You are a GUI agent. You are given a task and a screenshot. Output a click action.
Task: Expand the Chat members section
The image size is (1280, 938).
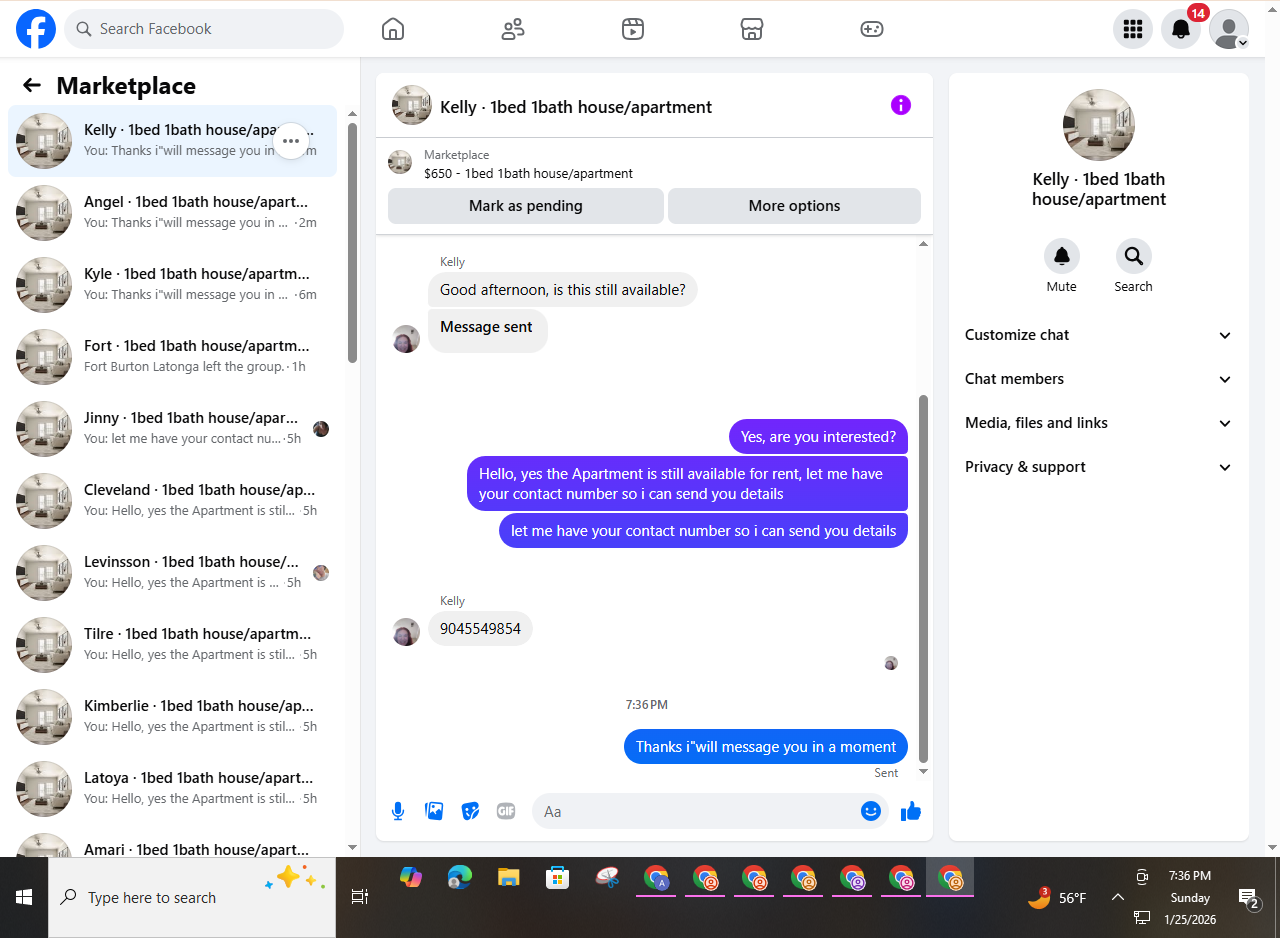(1099, 379)
